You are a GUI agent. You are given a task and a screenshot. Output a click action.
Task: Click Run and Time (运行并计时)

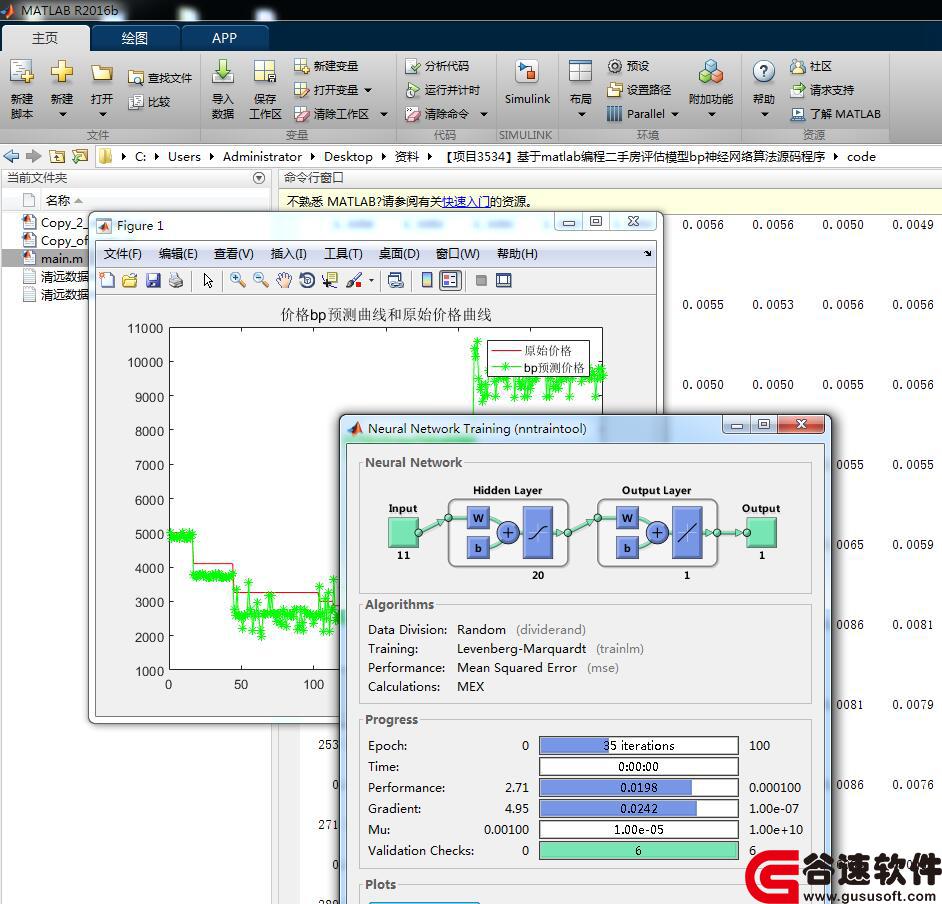(x=443, y=90)
